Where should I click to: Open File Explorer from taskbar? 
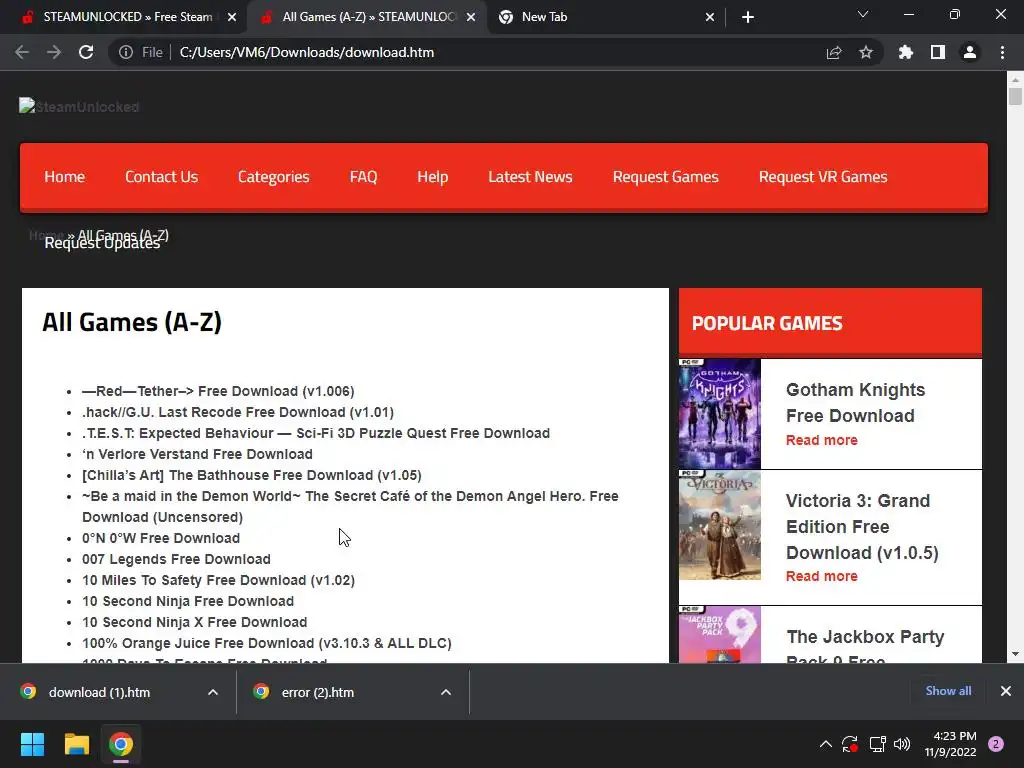[x=76, y=744]
